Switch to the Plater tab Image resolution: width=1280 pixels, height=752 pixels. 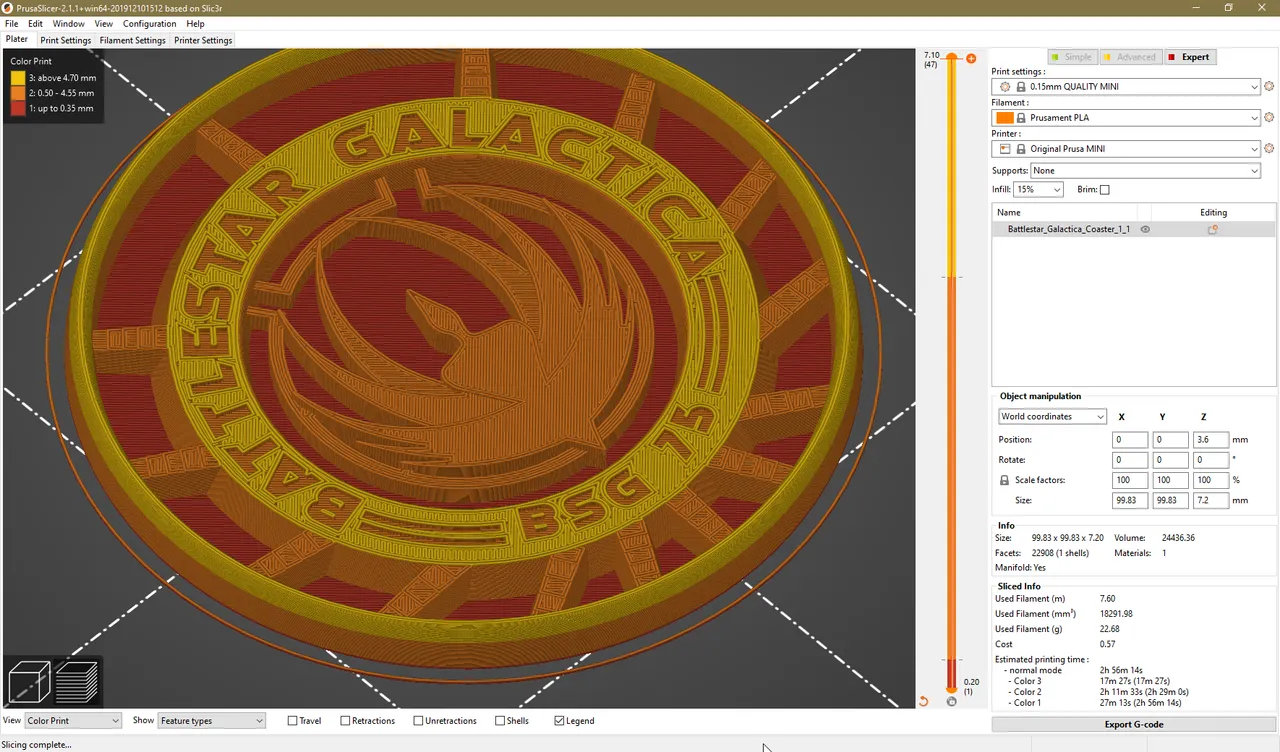click(x=17, y=40)
